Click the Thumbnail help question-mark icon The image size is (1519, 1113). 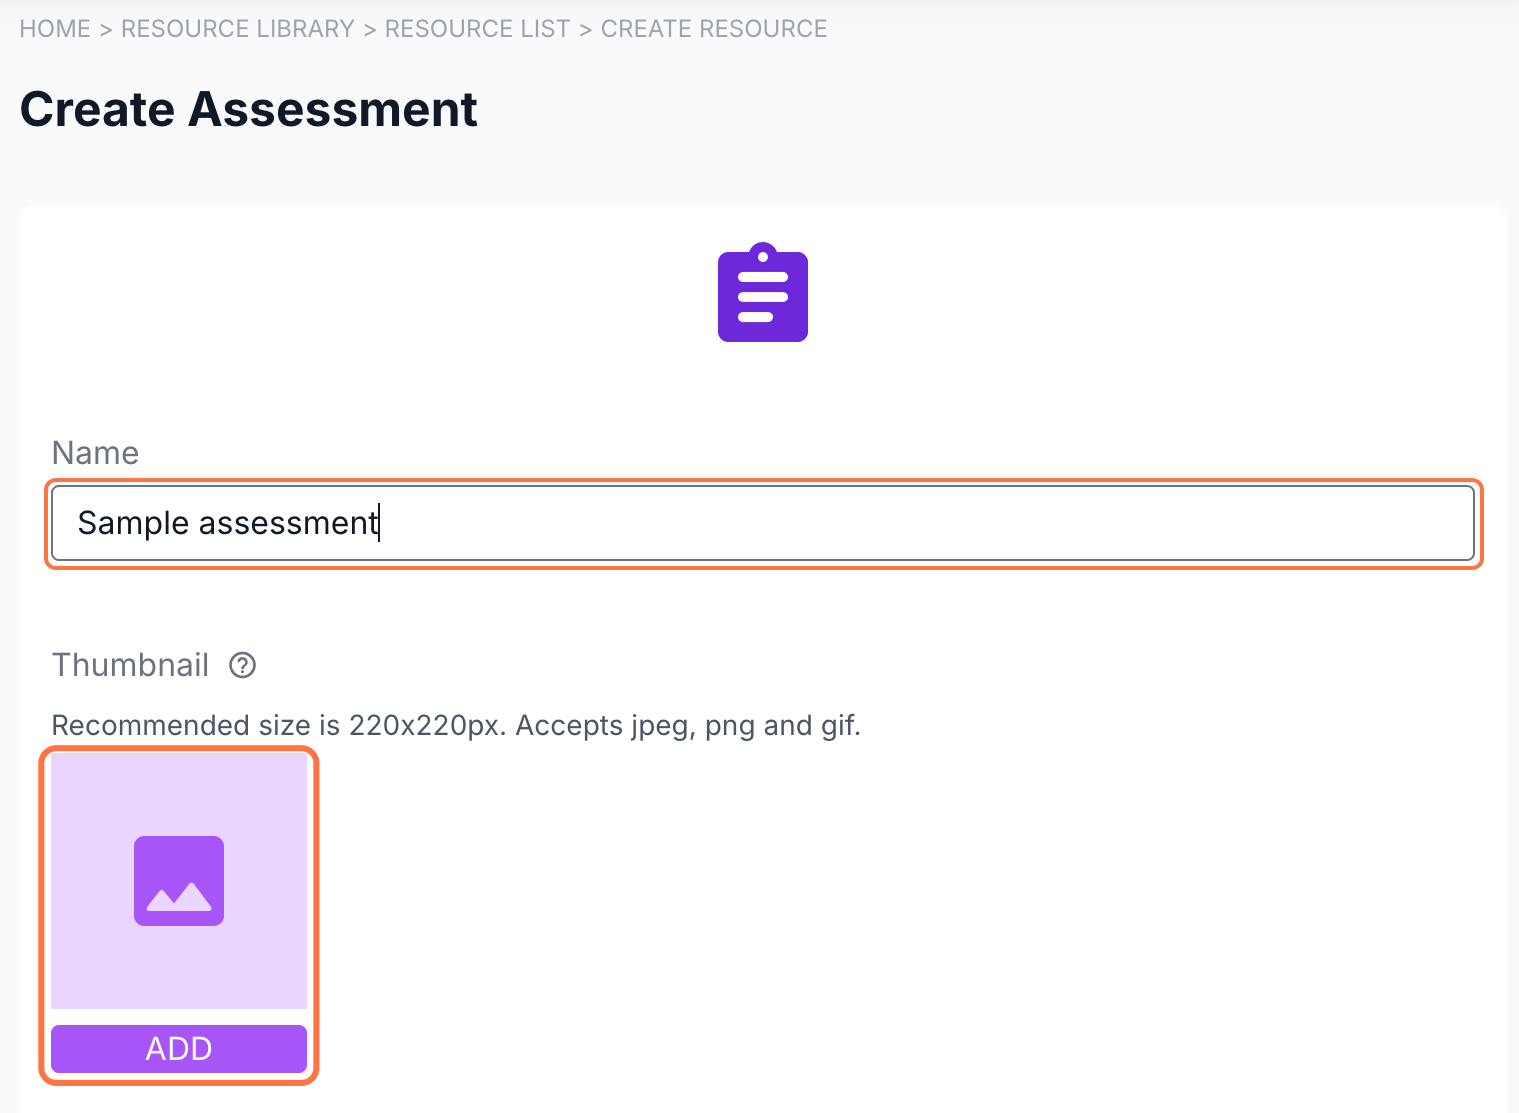[x=242, y=665]
